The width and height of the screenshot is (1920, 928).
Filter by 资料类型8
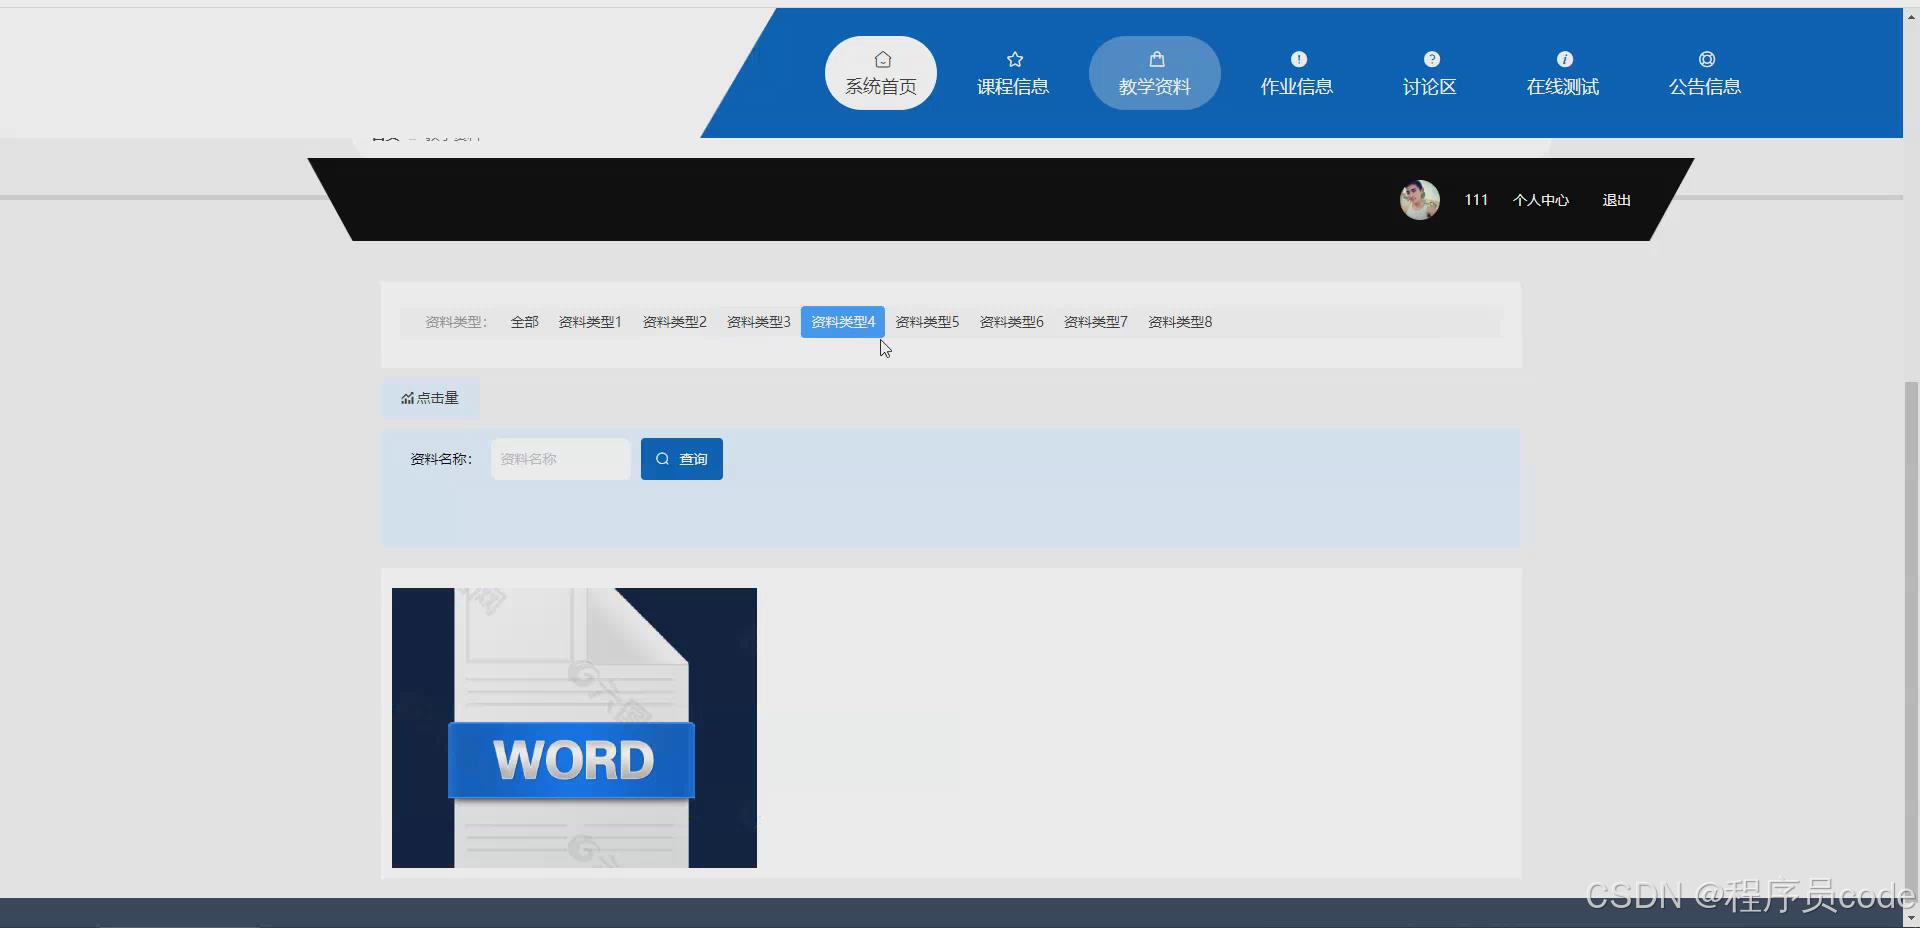[1180, 322]
